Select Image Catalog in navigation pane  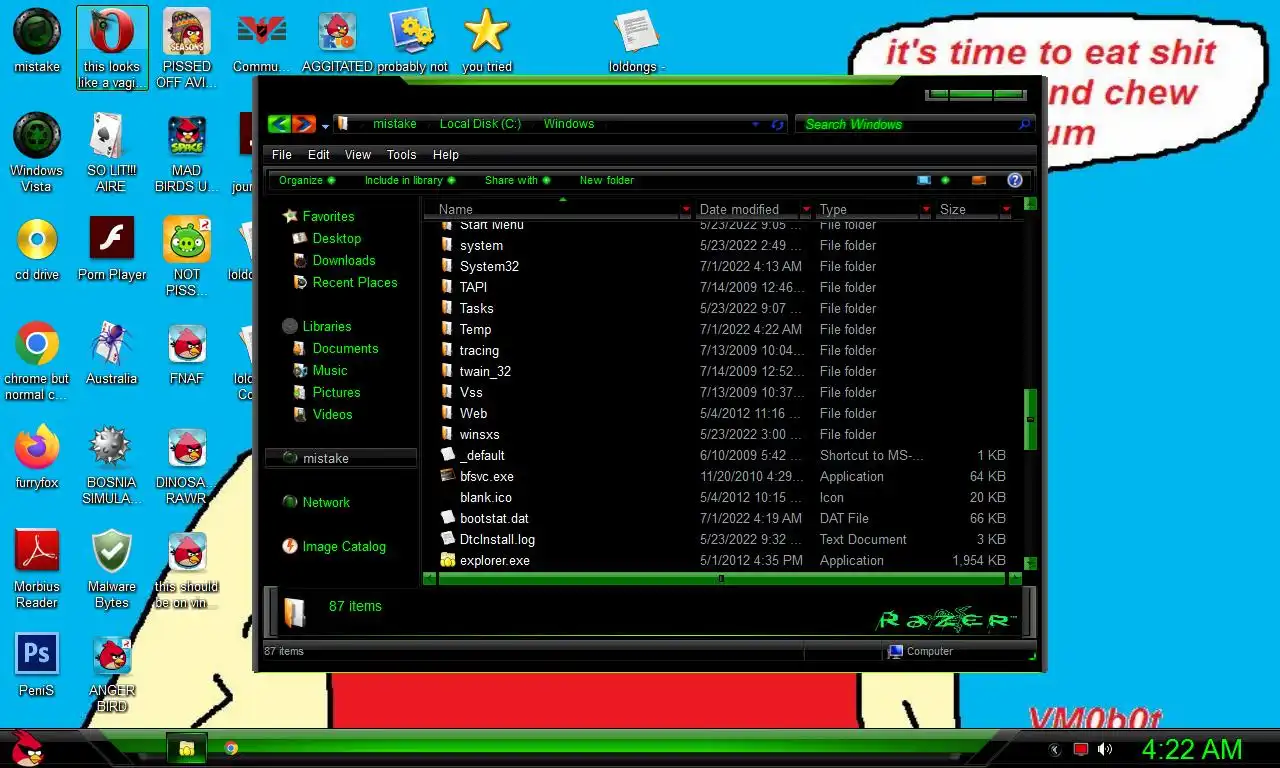344,546
